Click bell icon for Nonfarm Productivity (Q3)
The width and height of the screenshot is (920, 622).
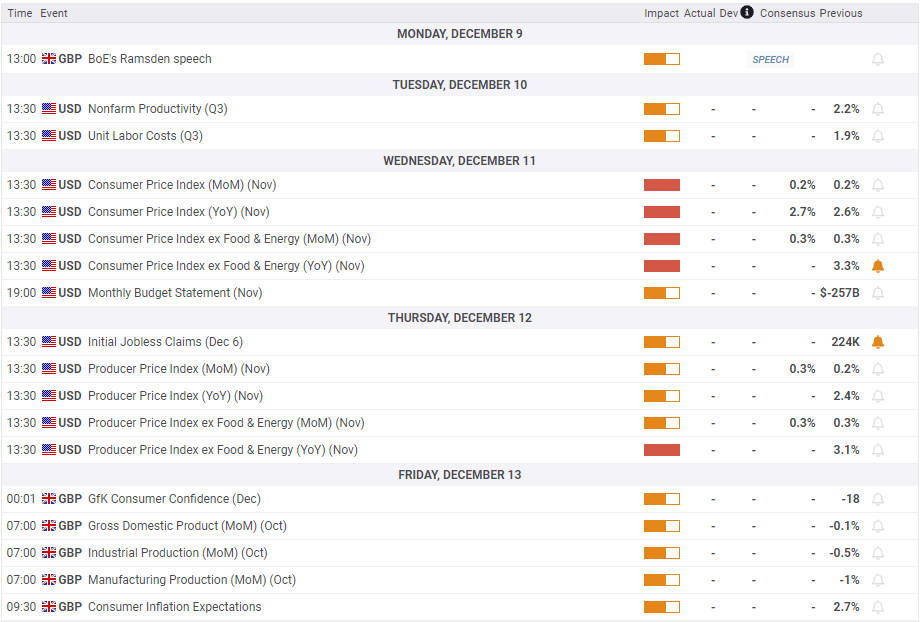click(x=878, y=109)
